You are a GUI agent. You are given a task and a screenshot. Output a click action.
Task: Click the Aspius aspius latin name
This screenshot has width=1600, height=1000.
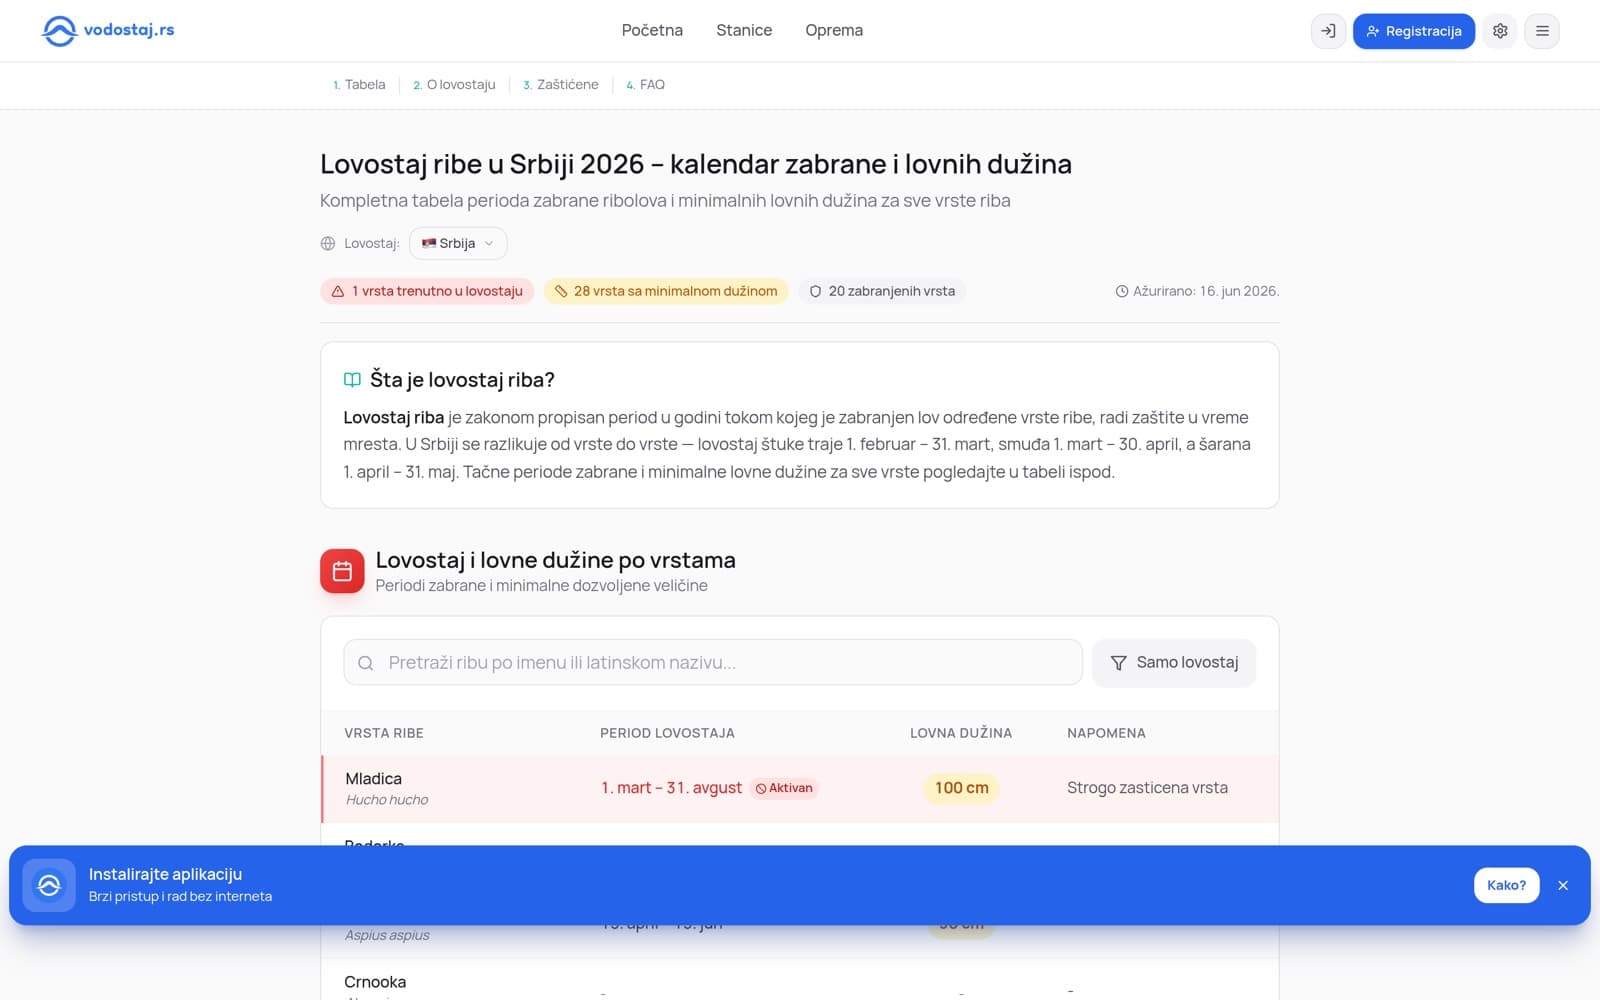(x=387, y=936)
